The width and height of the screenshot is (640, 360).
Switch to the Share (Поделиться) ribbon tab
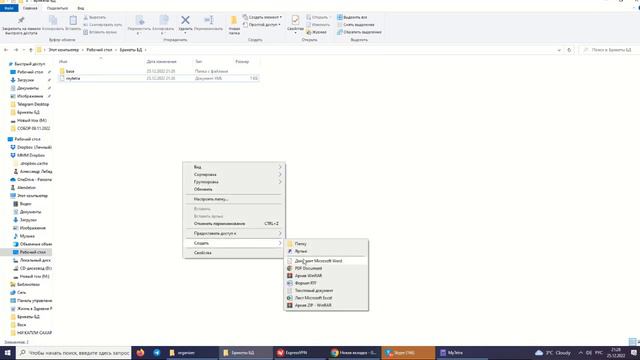(57, 8)
